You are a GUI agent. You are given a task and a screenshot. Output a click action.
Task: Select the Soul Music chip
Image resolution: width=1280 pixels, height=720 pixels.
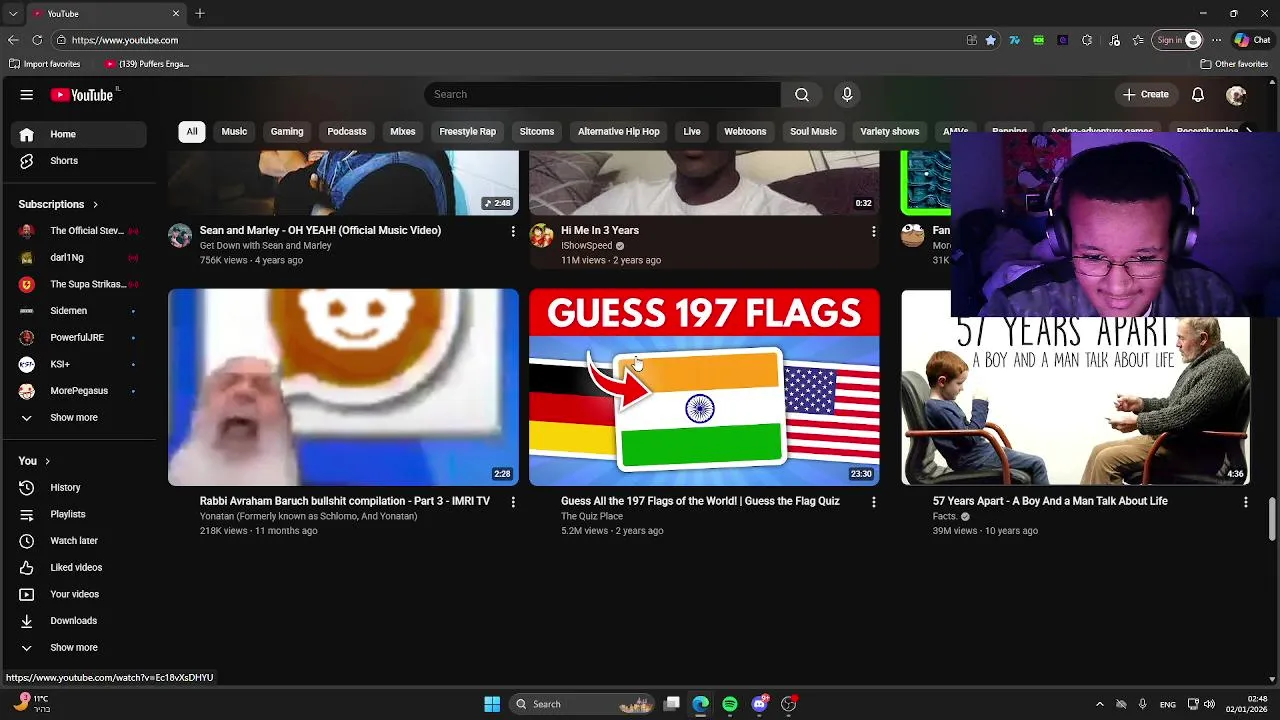(x=813, y=131)
